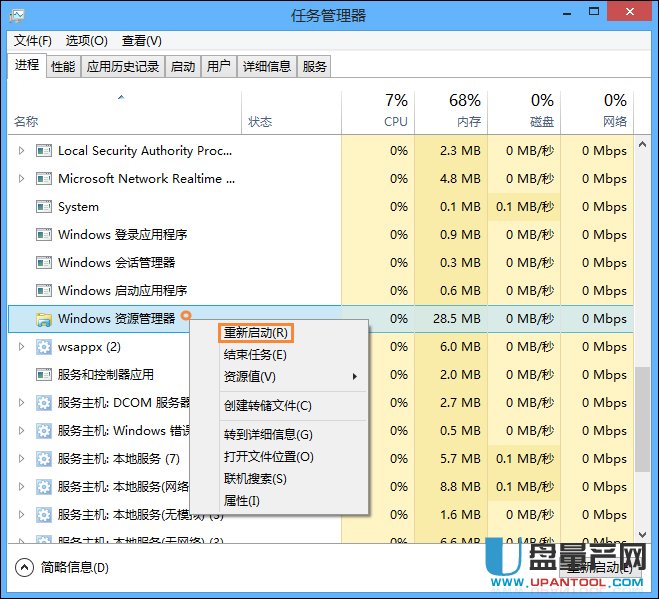
Task: Switch to the 详细信息 tab
Action: pyautogui.click(x=267, y=66)
